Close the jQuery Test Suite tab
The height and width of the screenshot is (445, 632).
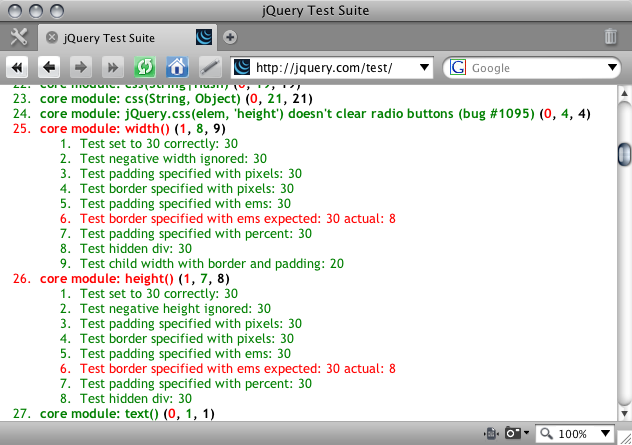click(x=51, y=37)
